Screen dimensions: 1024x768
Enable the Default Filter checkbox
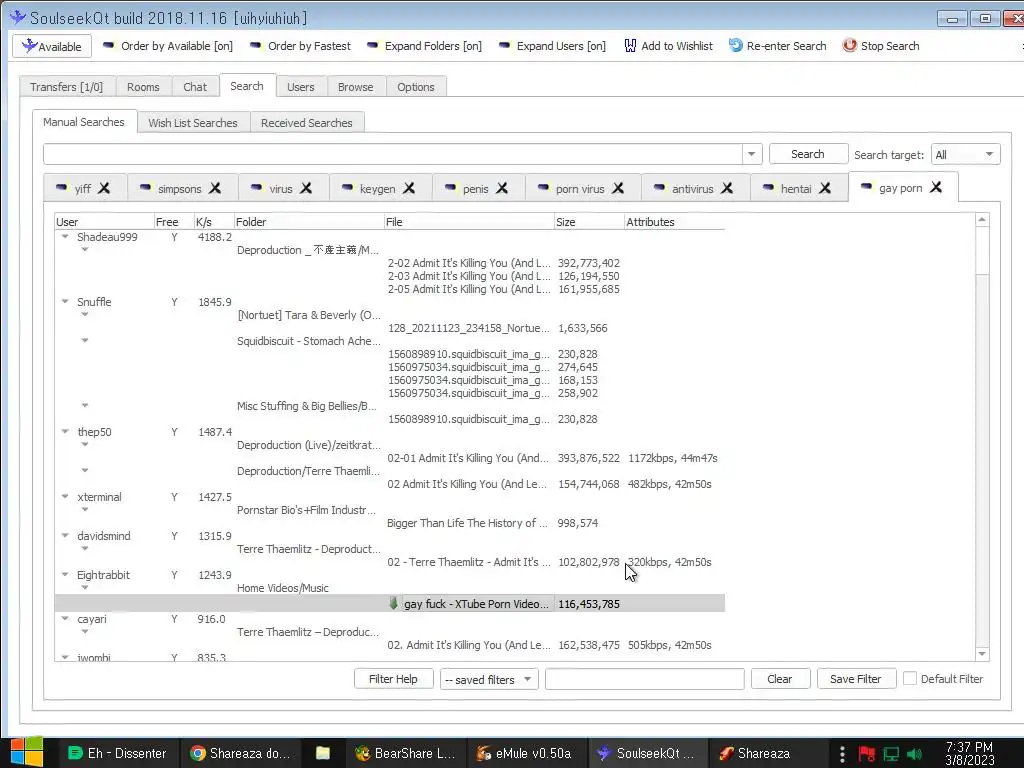click(910, 679)
